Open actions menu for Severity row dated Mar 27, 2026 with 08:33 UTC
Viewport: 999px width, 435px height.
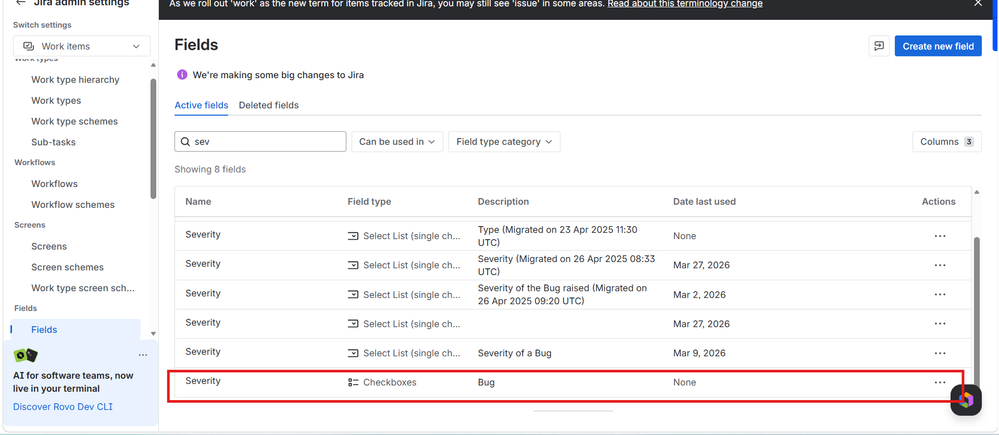(940, 265)
